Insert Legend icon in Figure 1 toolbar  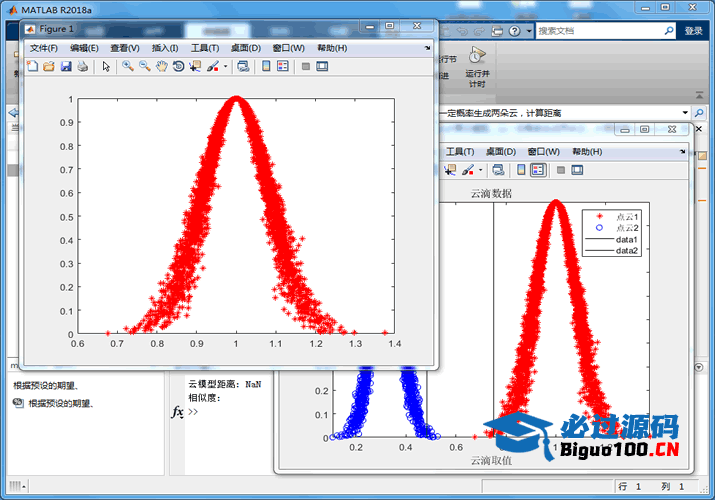pyautogui.click(x=283, y=67)
